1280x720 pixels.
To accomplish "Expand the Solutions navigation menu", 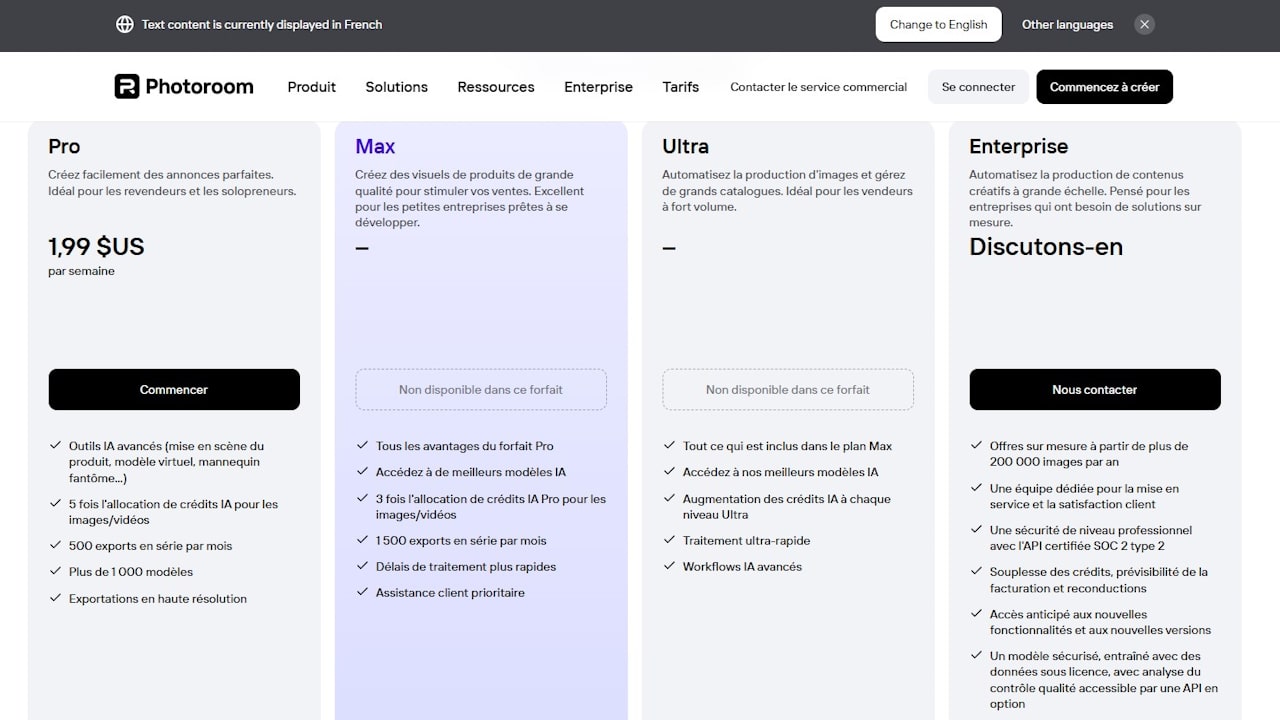I will (x=396, y=87).
